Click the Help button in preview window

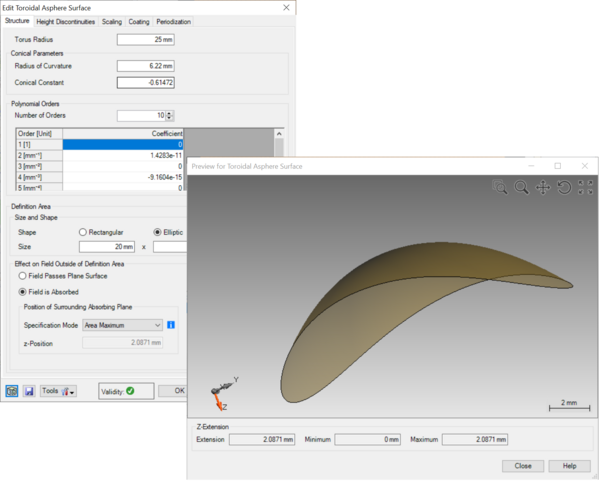click(569, 465)
